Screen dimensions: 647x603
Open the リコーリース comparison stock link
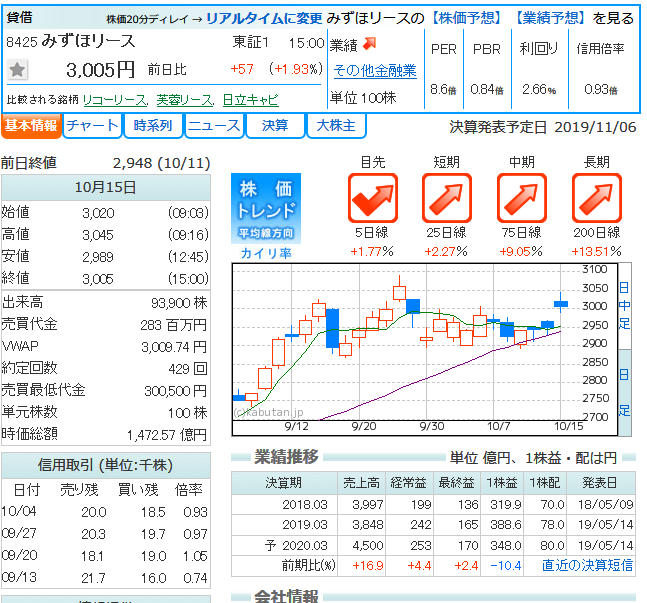tap(115, 100)
